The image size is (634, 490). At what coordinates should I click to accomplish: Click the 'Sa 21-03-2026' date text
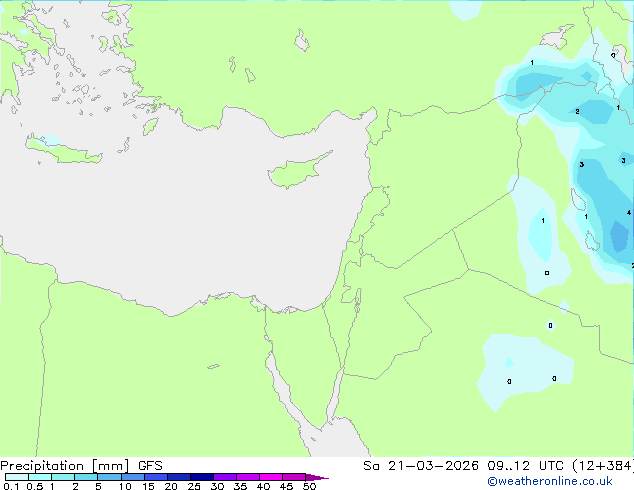421,466
